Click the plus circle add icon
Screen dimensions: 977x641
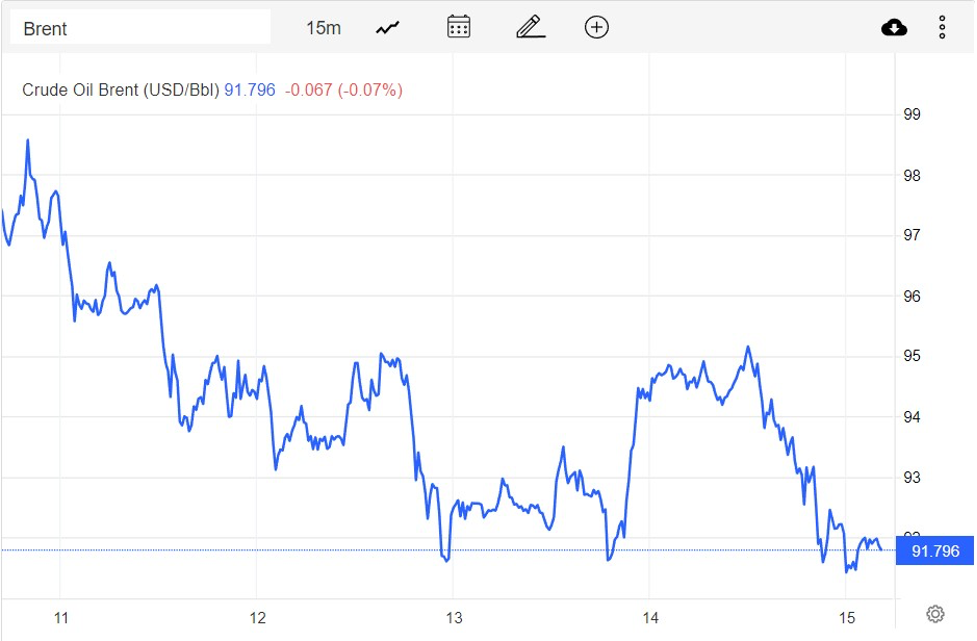(x=596, y=27)
